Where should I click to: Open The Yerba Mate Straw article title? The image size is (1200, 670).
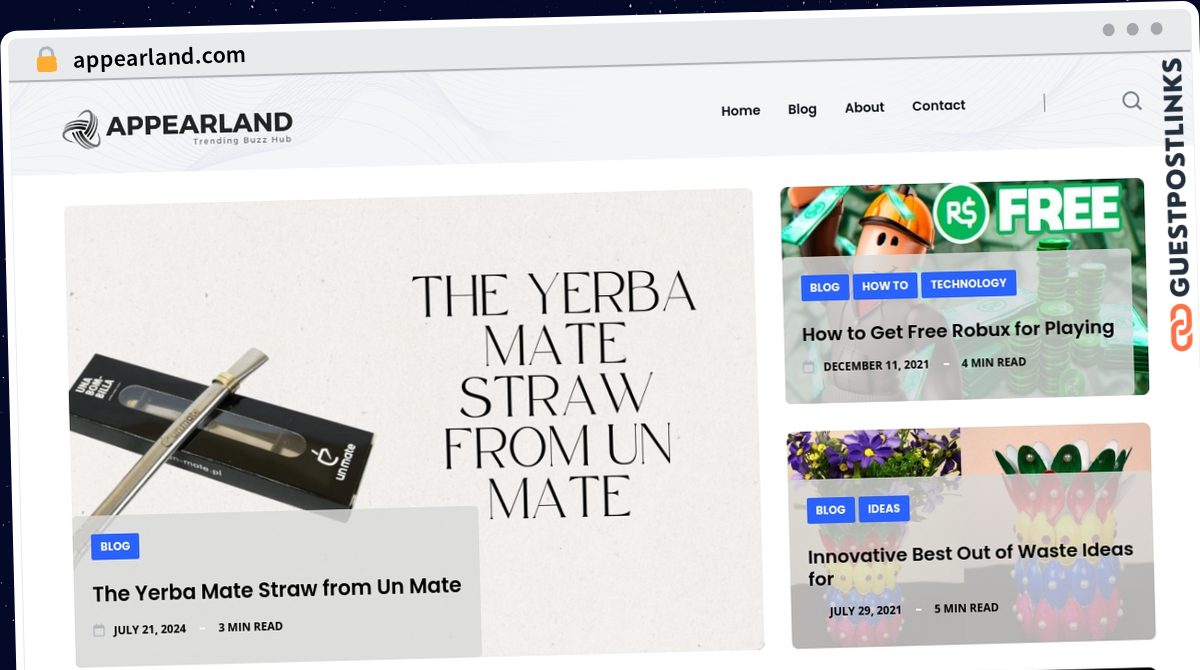click(x=277, y=588)
